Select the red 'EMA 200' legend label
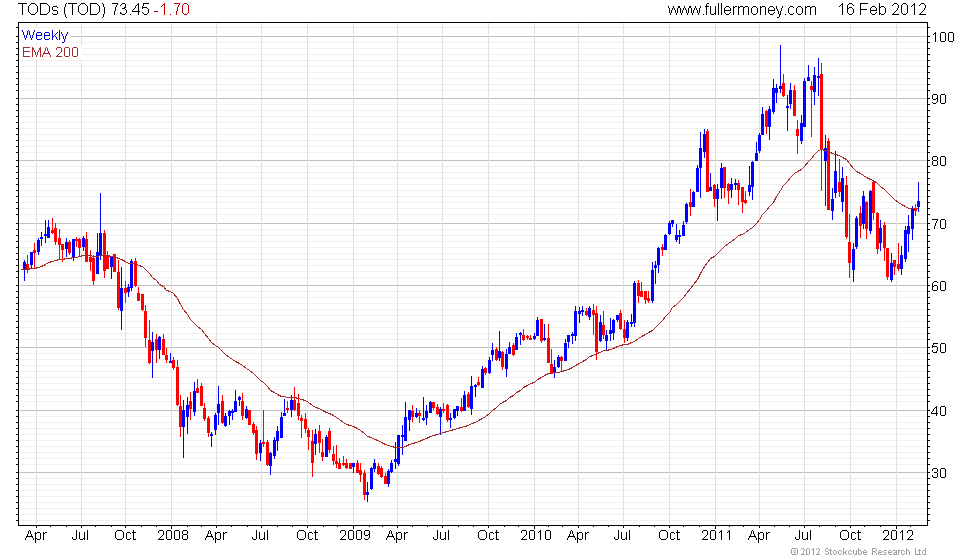This screenshot has height=560, width=980. (50, 52)
